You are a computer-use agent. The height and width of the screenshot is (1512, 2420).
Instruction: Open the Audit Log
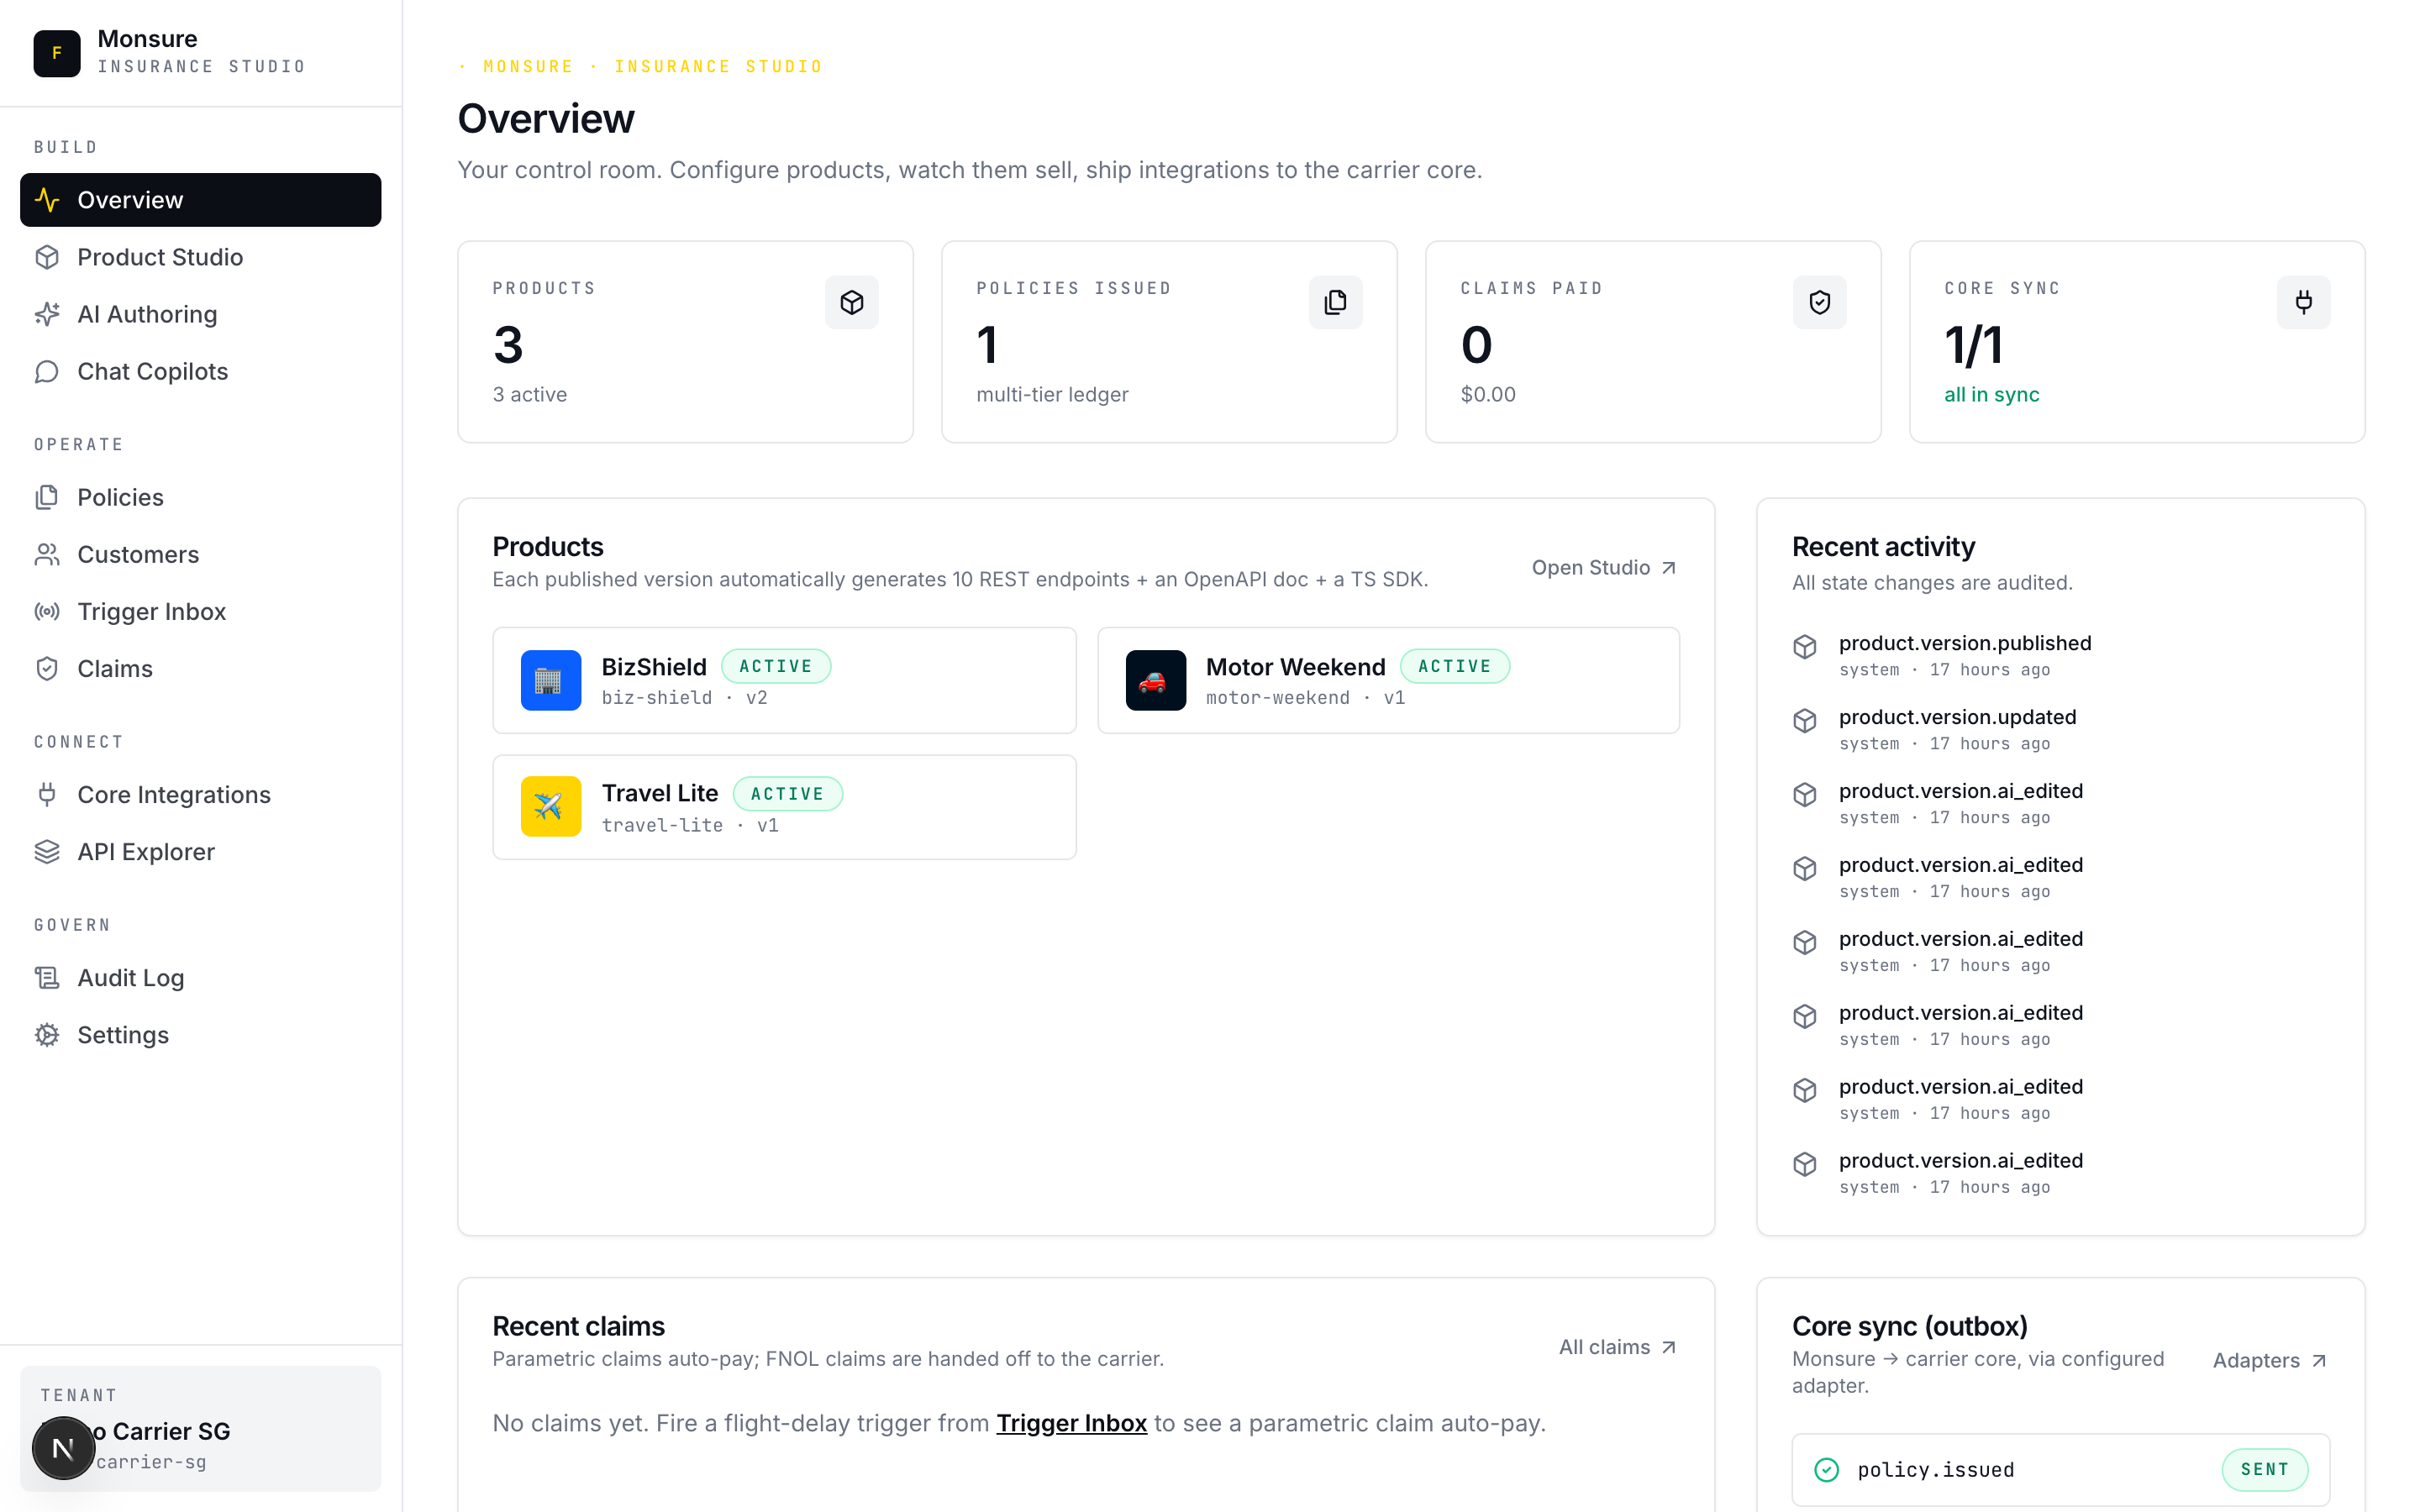point(130,977)
